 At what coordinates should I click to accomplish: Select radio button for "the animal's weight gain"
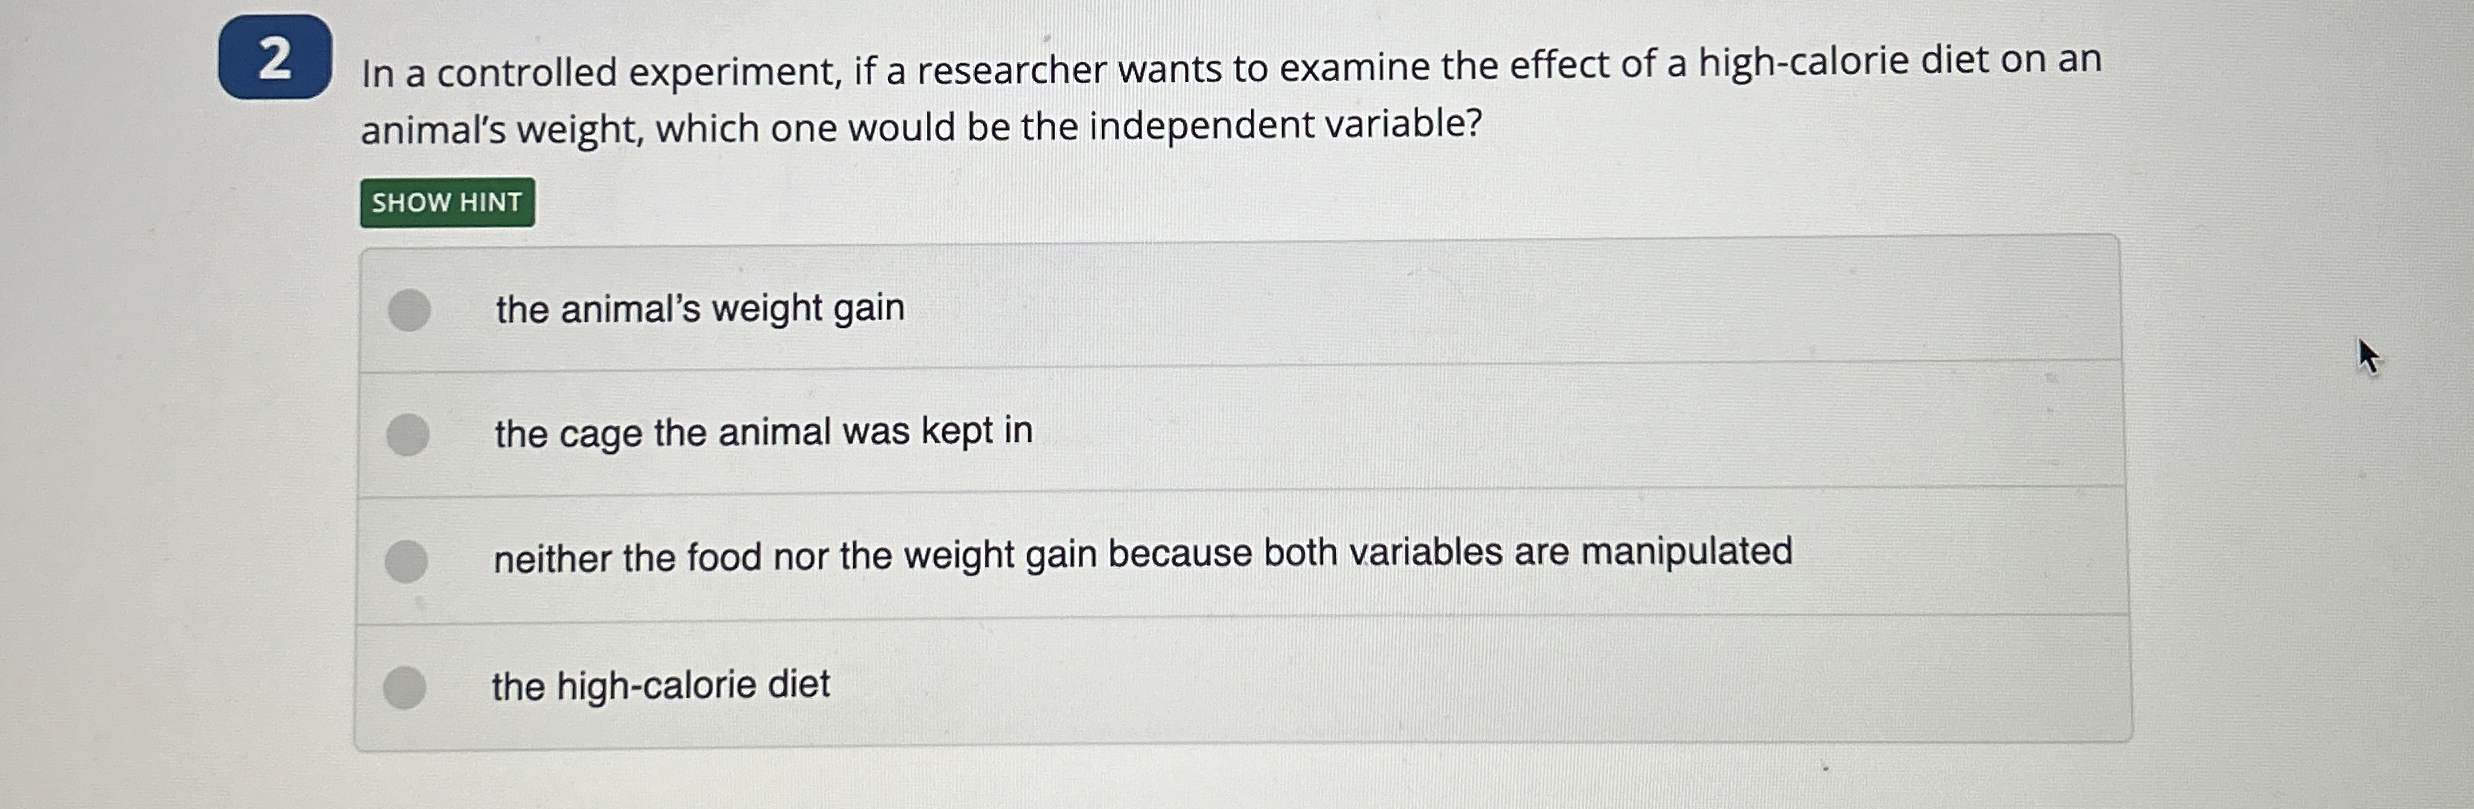pyautogui.click(x=410, y=308)
